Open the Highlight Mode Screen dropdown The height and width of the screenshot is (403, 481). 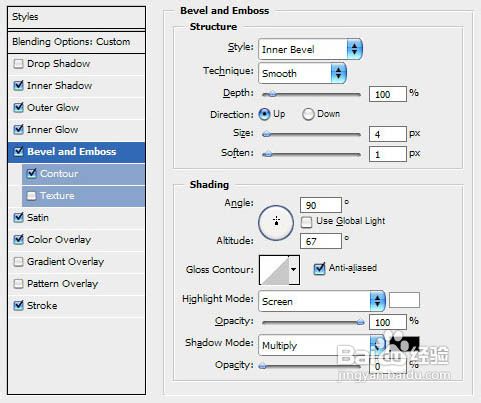322,301
